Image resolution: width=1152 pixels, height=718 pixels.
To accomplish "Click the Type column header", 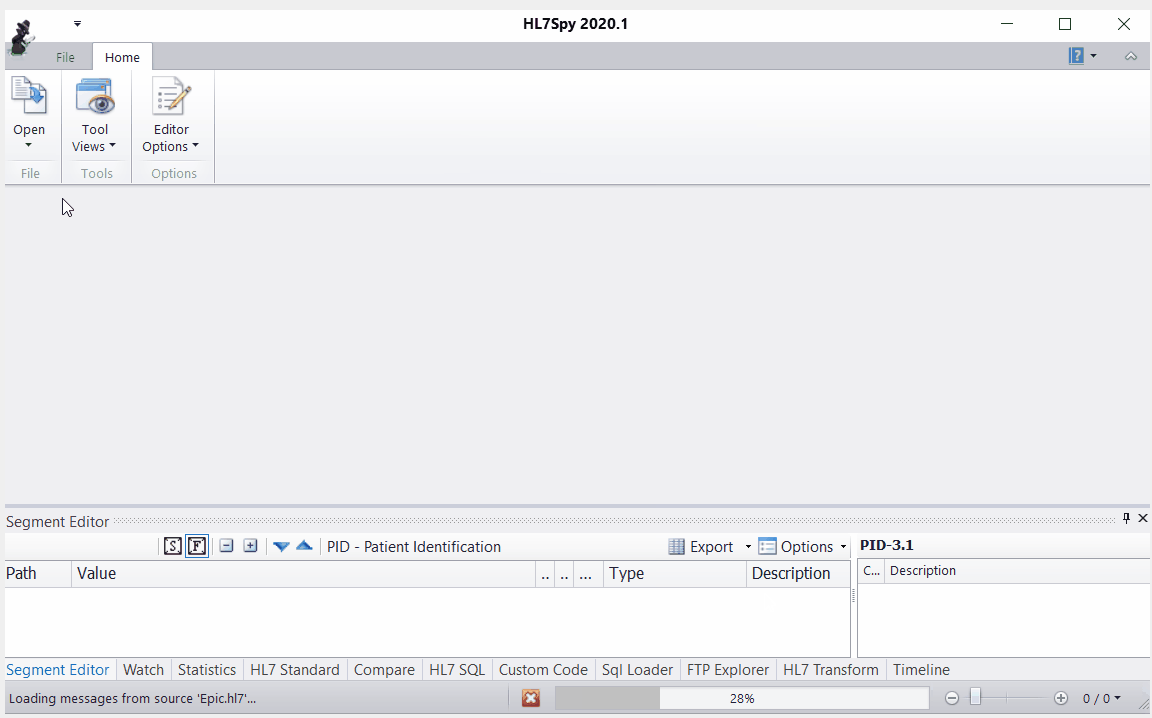I will coord(674,573).
